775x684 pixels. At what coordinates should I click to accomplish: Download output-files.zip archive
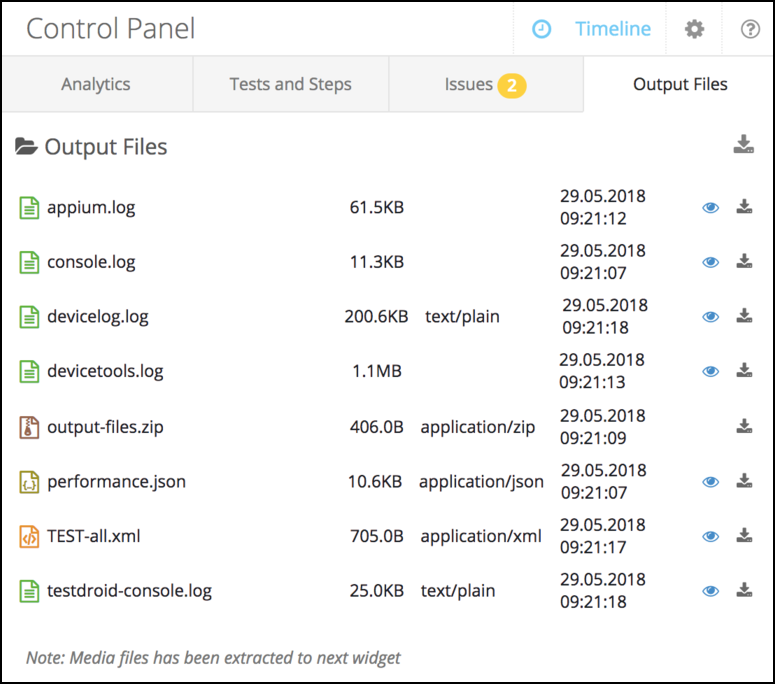coord(744,427)
